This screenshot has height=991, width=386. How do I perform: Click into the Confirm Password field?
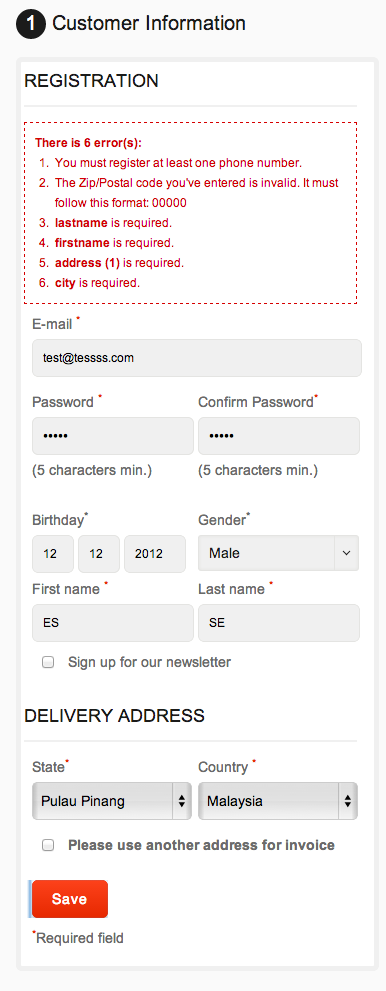coord(279,436)
